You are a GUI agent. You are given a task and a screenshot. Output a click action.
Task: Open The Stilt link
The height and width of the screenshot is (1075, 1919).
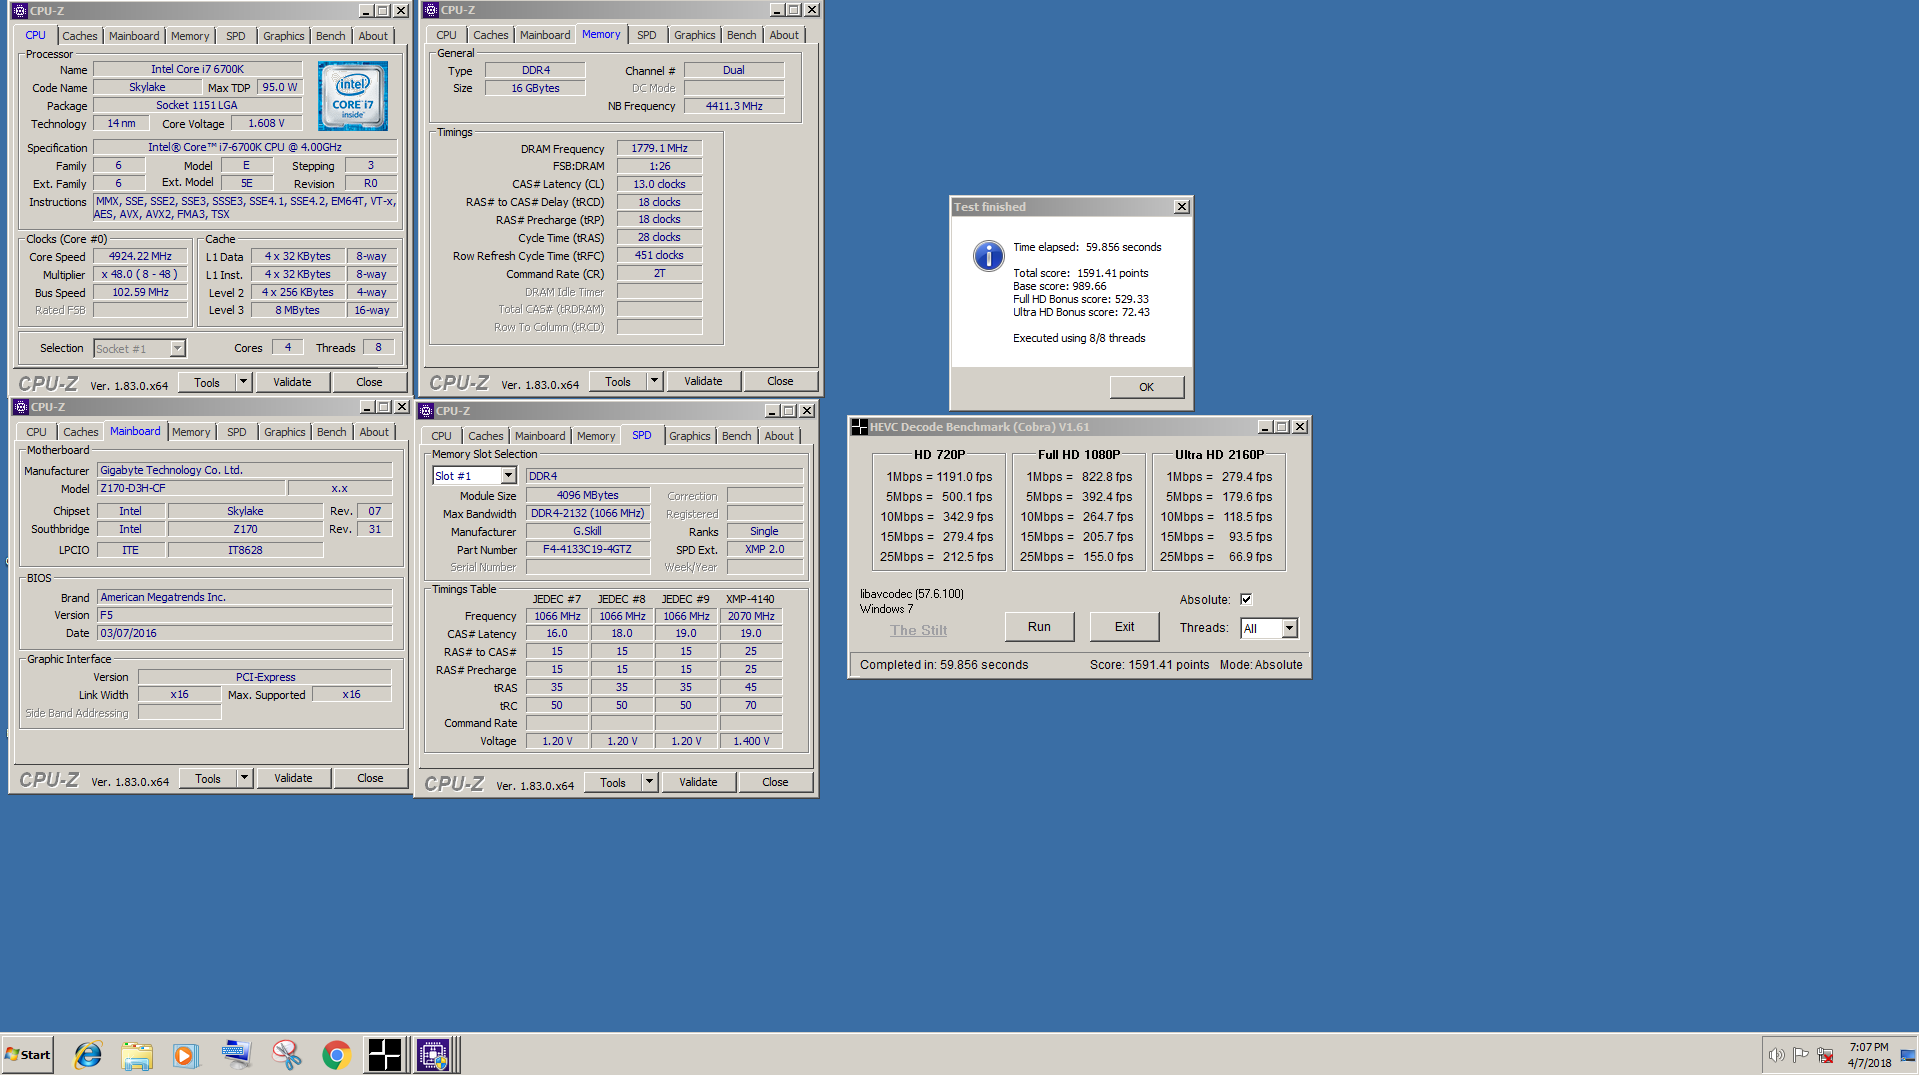click(x=918, y=630)
